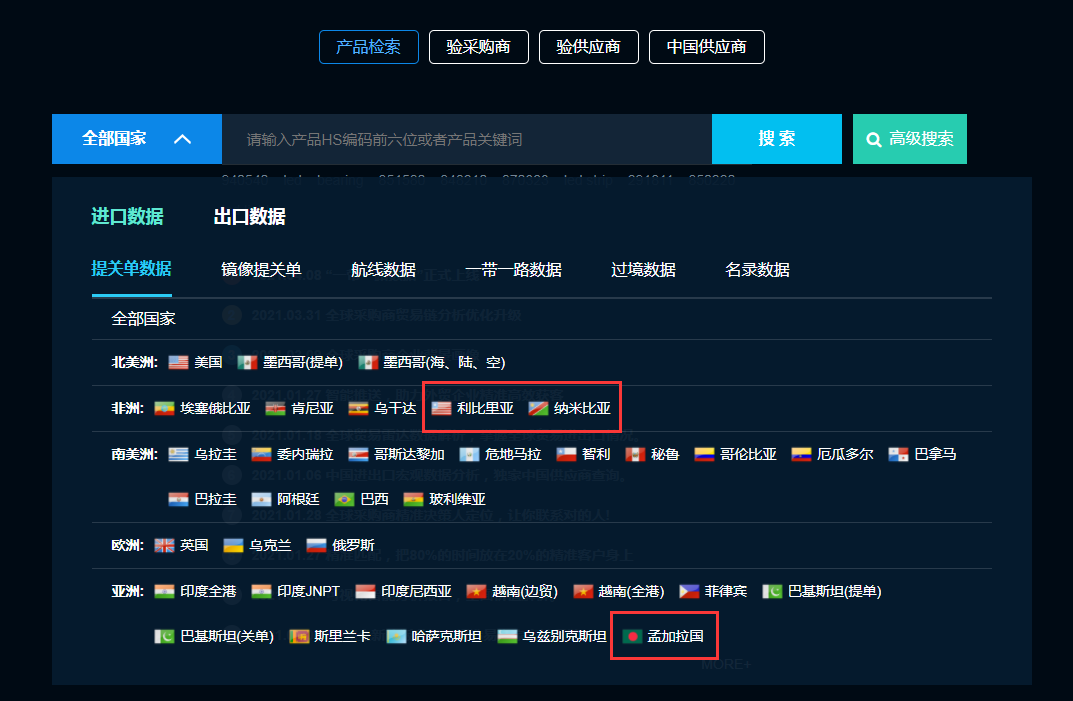Select the 一带一路数据 tab
This screenshot has width=1073, height=701.
513,270
